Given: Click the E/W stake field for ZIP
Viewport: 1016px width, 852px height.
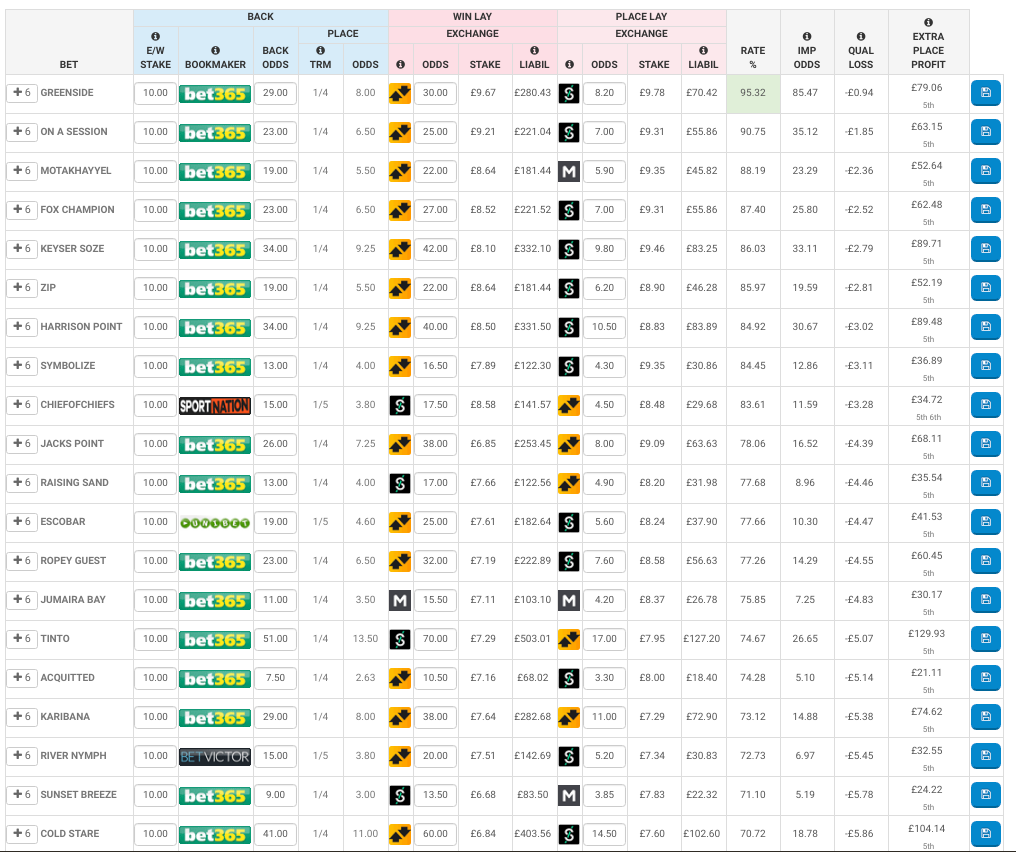Looking at the screenshot, I should 155,288.
